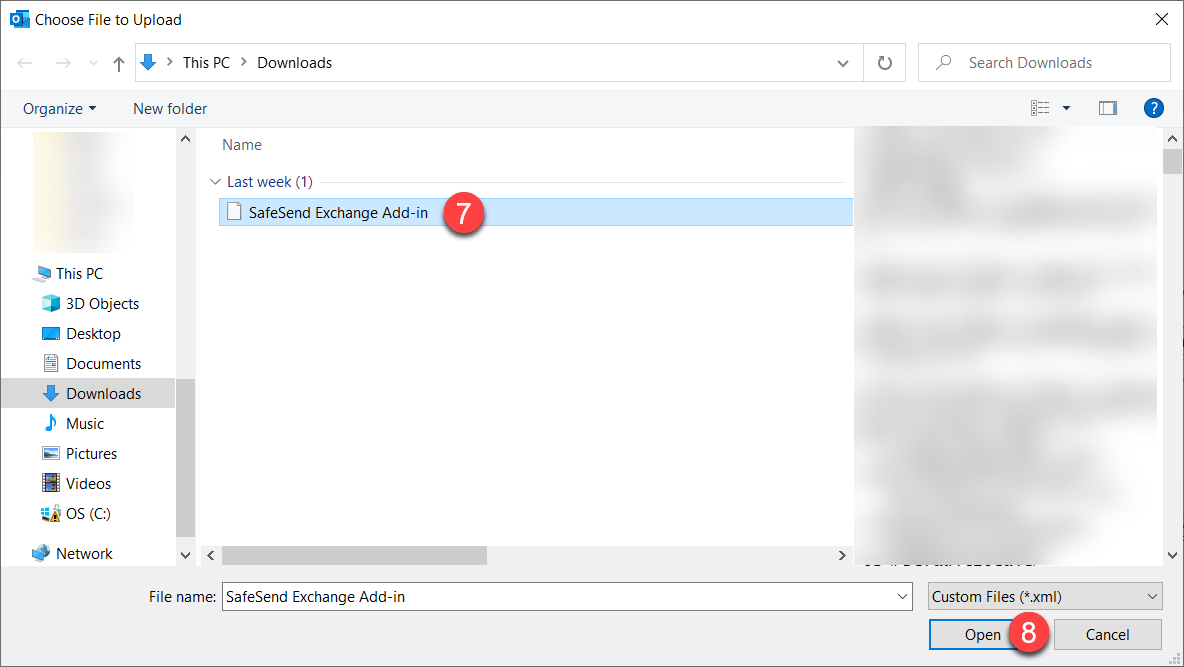Open Pictures in navigation pane
This screenshot has height=667, width=1184.
(91, 454)
